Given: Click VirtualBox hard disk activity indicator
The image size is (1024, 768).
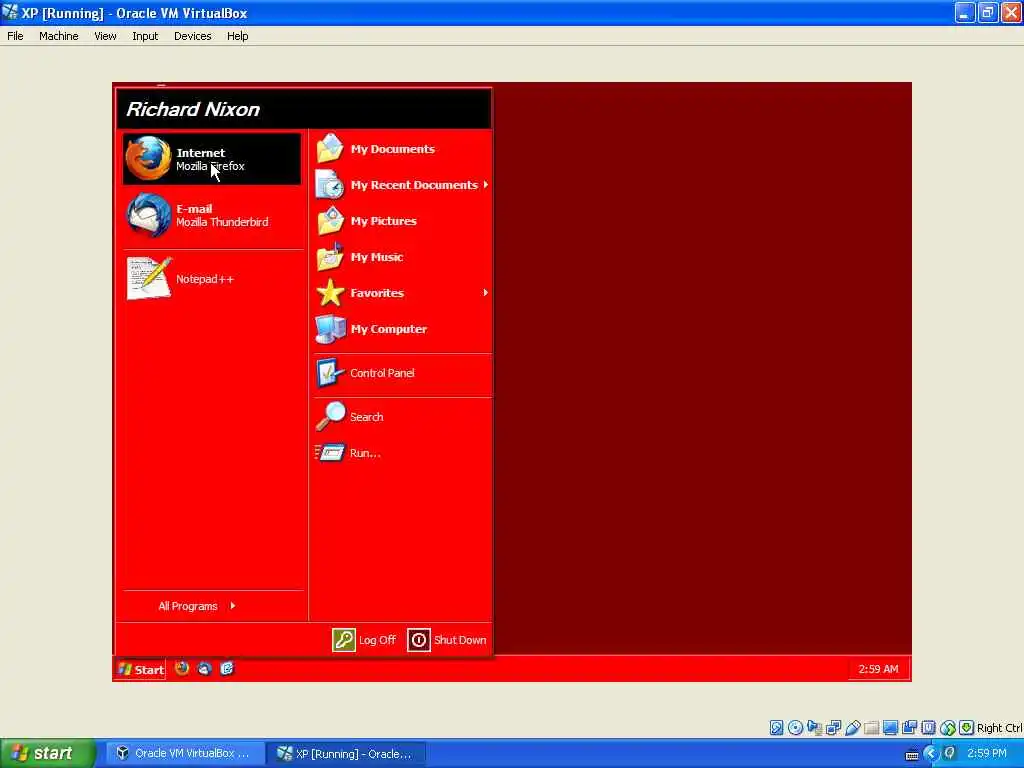Looking at the screenshot, I should tap(776, 728).
